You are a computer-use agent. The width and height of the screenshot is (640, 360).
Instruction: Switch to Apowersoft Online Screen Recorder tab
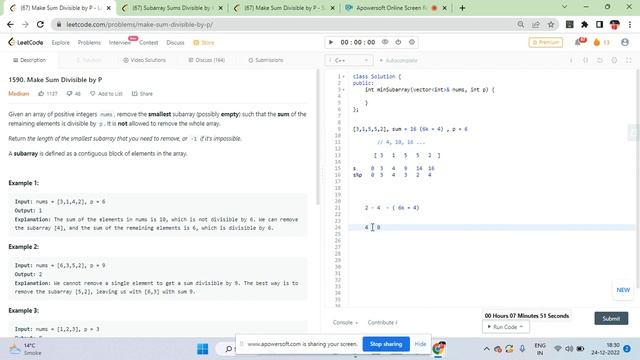[x=395, y=8]
